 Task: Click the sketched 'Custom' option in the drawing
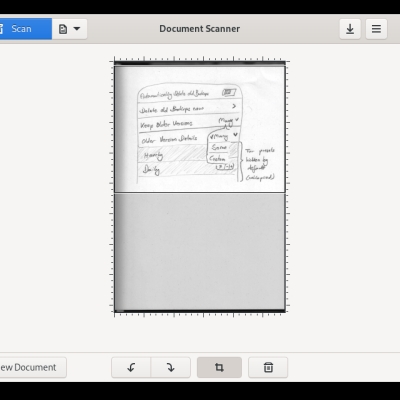[x=217, y=159]
